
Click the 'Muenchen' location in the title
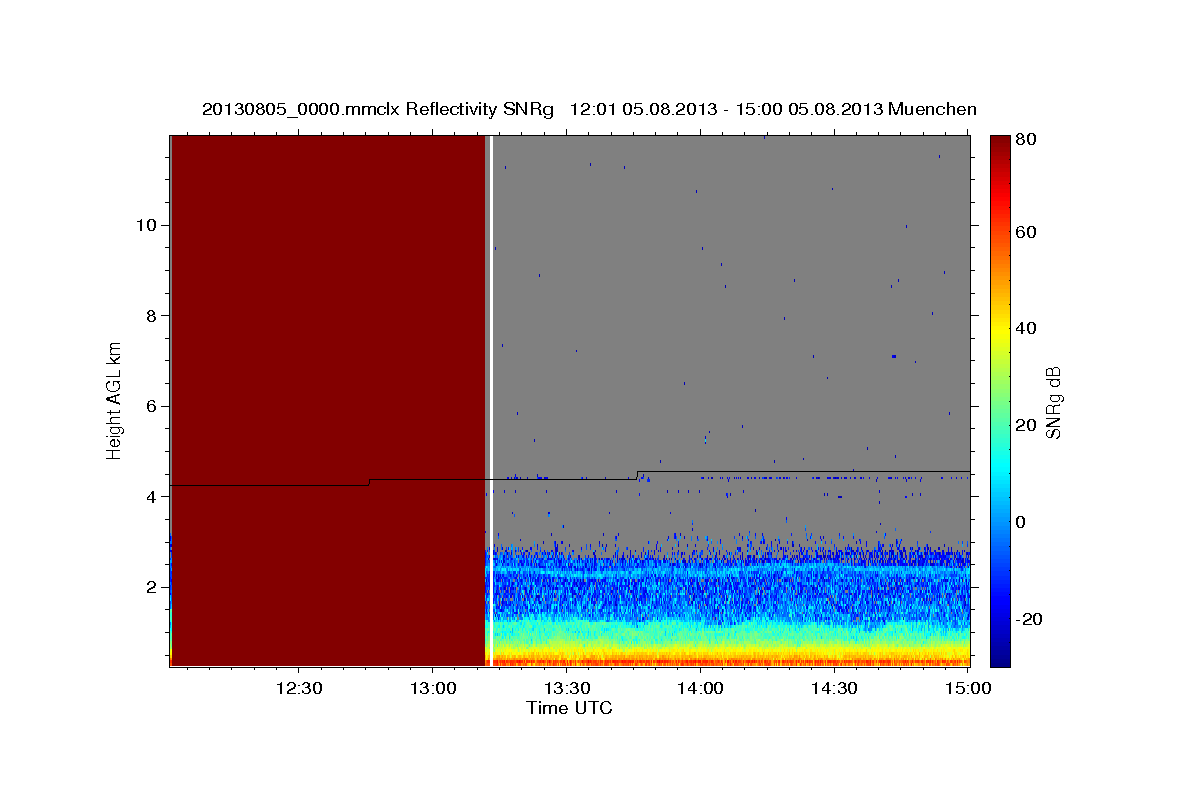click(x=932, y=109)
